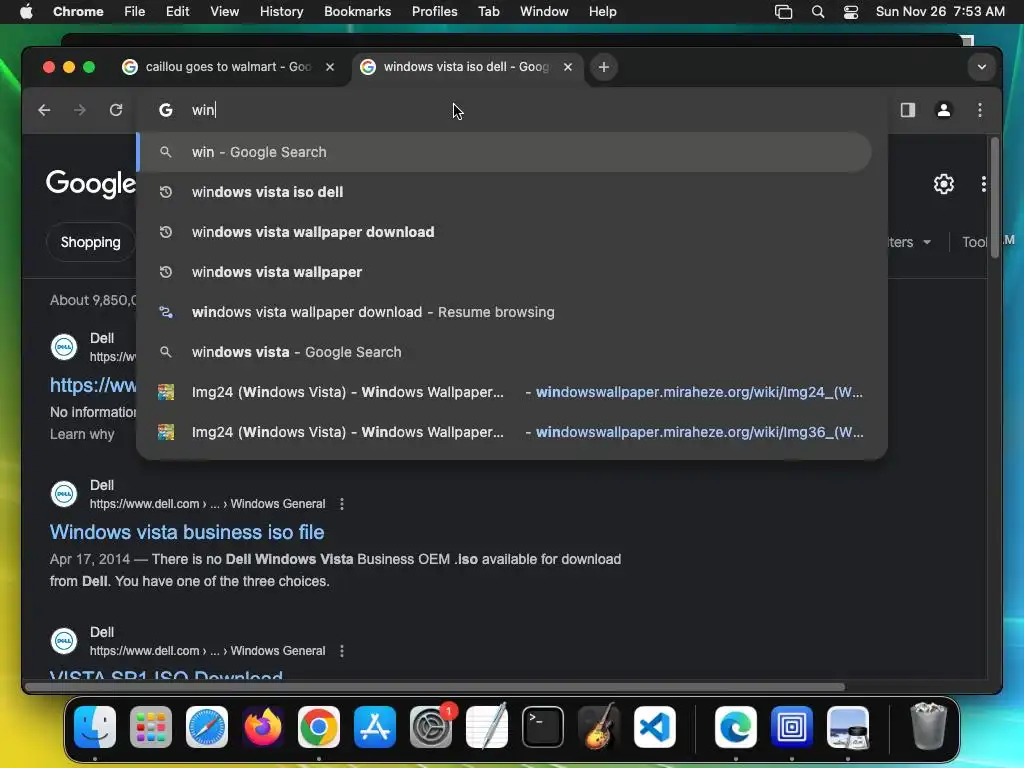Open the Resume browsing suggestion
Viewport: 1024px width, 768px height.
(505, 312)
